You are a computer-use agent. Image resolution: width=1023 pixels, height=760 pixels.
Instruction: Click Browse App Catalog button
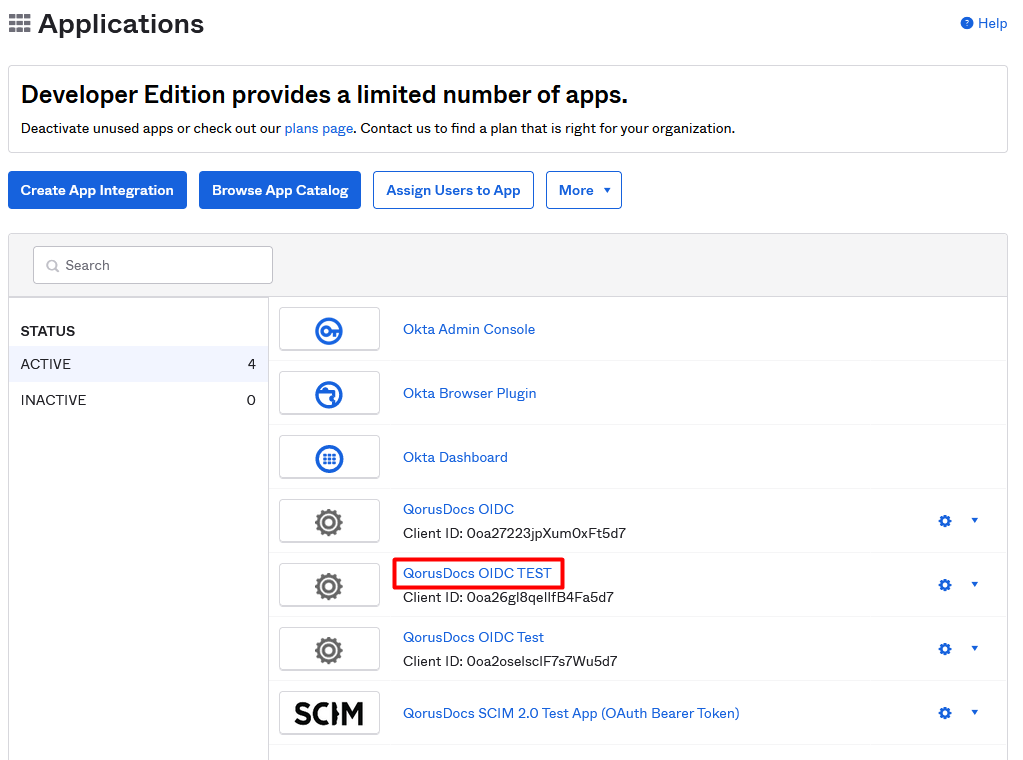coord(280,190)
